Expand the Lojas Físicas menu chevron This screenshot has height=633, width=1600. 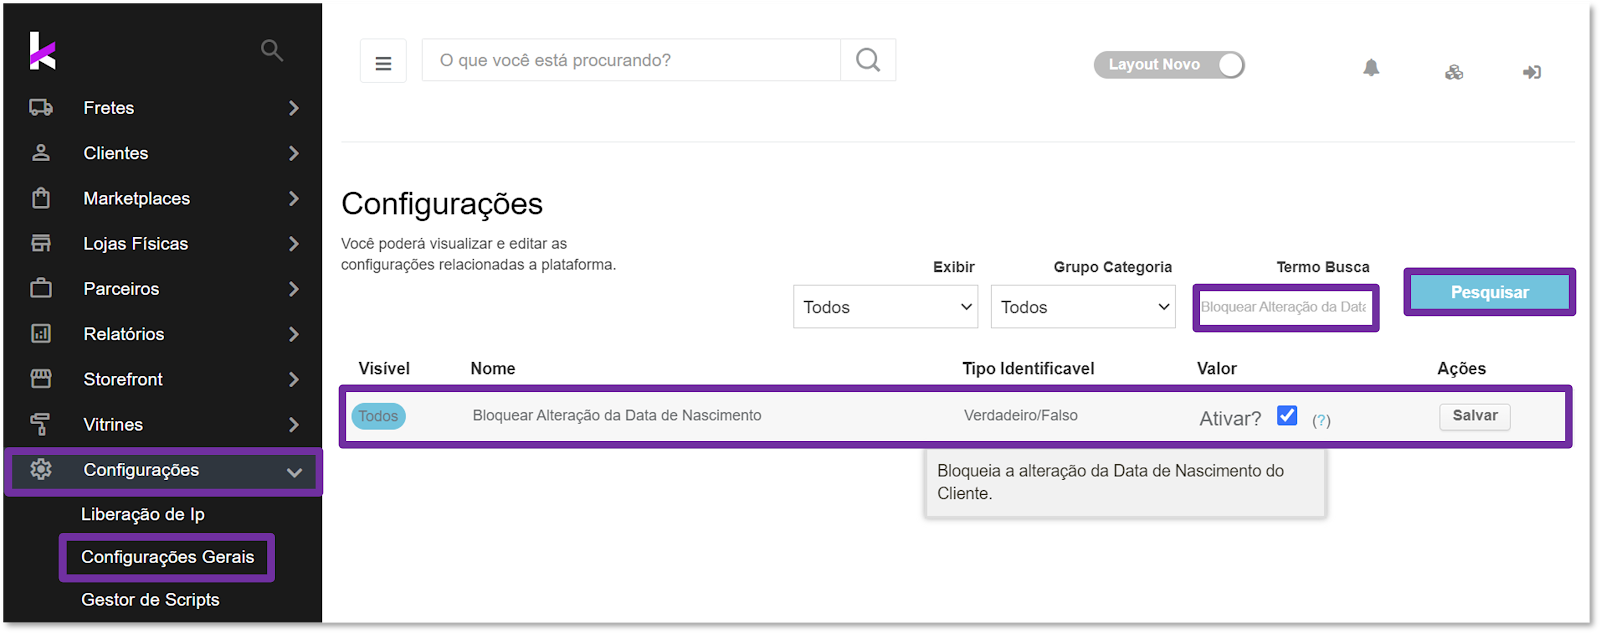[x=294, y=243]
